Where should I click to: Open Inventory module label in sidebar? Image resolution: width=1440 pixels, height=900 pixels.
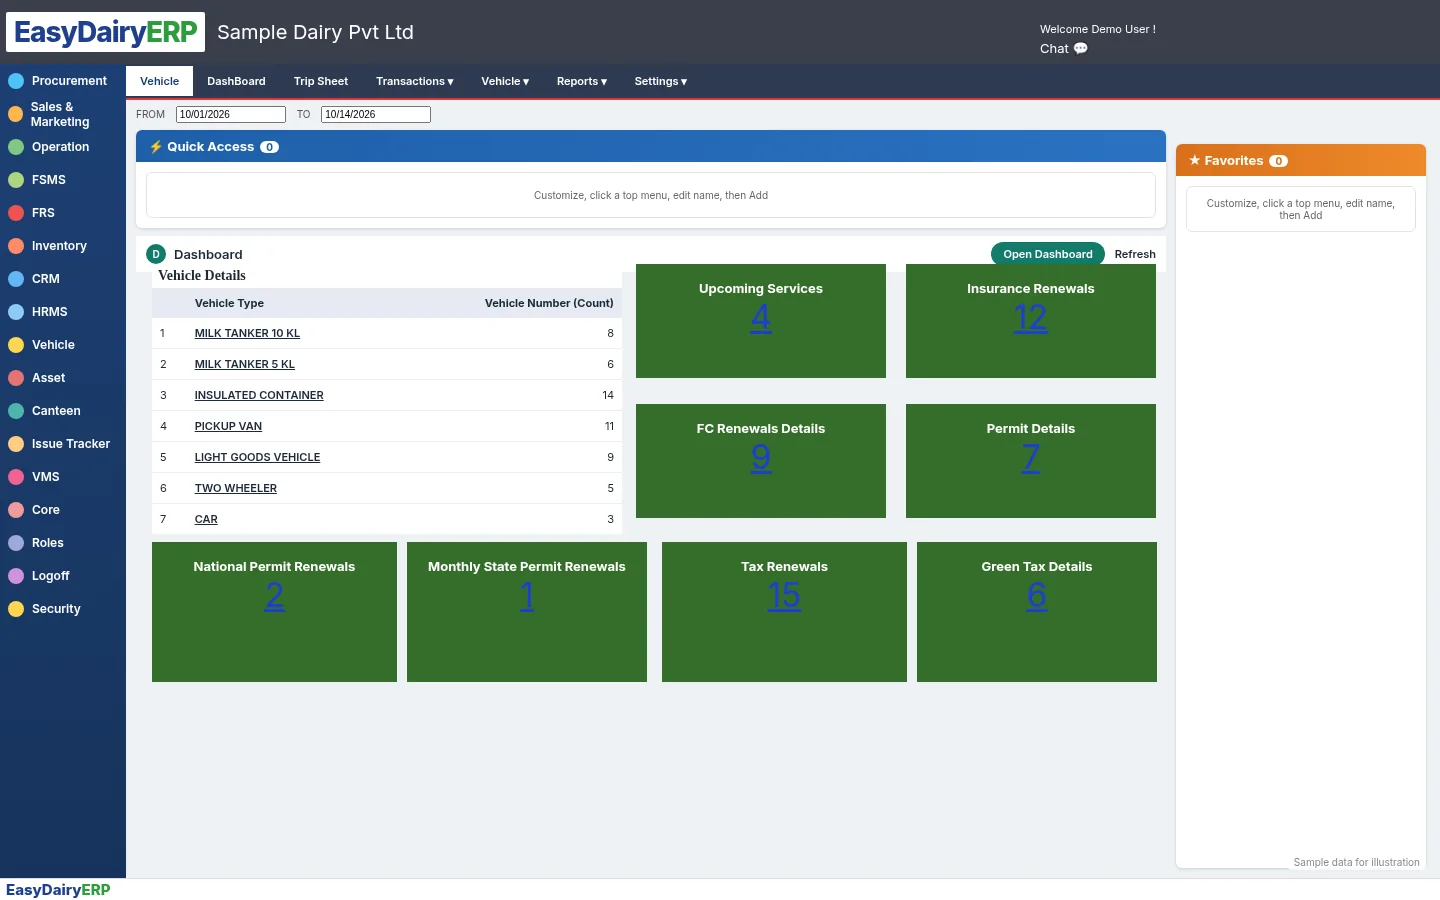[x=59, y=246]
